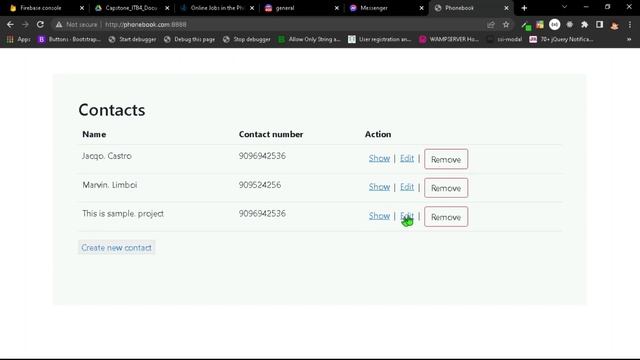Viewport: 640px width, 360px height.
Task: Edit contact Jacqo. Castro
Action: coord(407,158)
